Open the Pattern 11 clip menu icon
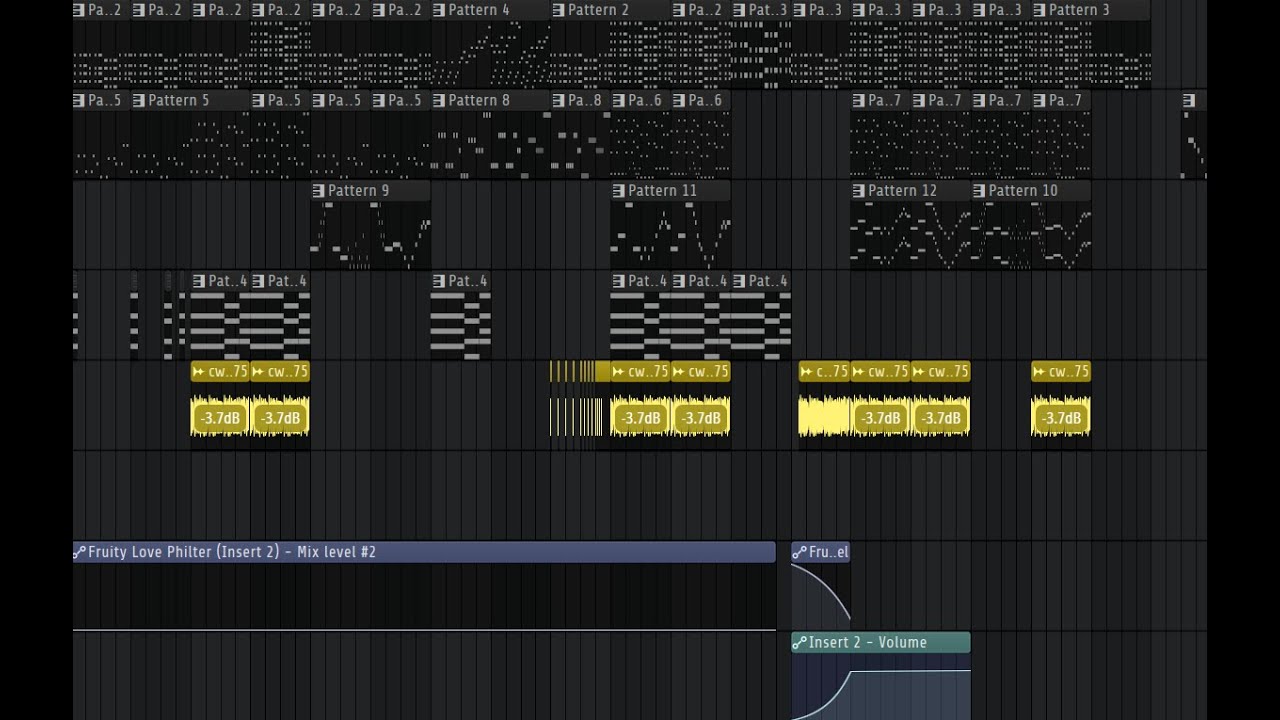 coord(618,191)
